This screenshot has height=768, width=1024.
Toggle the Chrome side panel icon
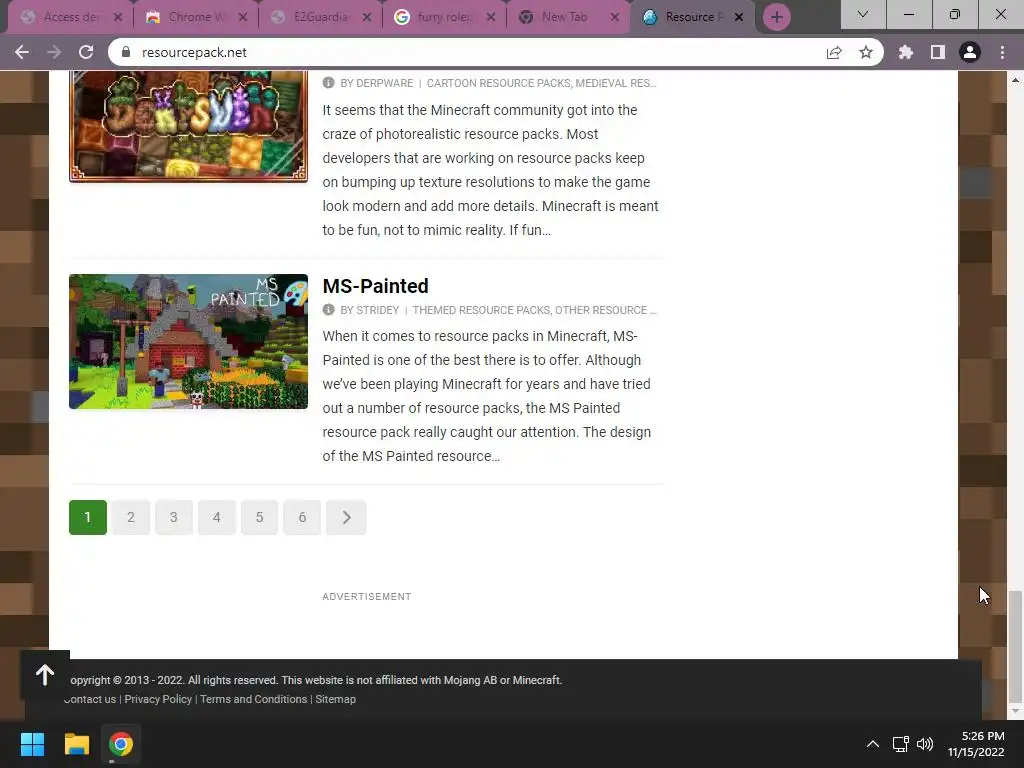pyautogui.click(x=938, y=52)
